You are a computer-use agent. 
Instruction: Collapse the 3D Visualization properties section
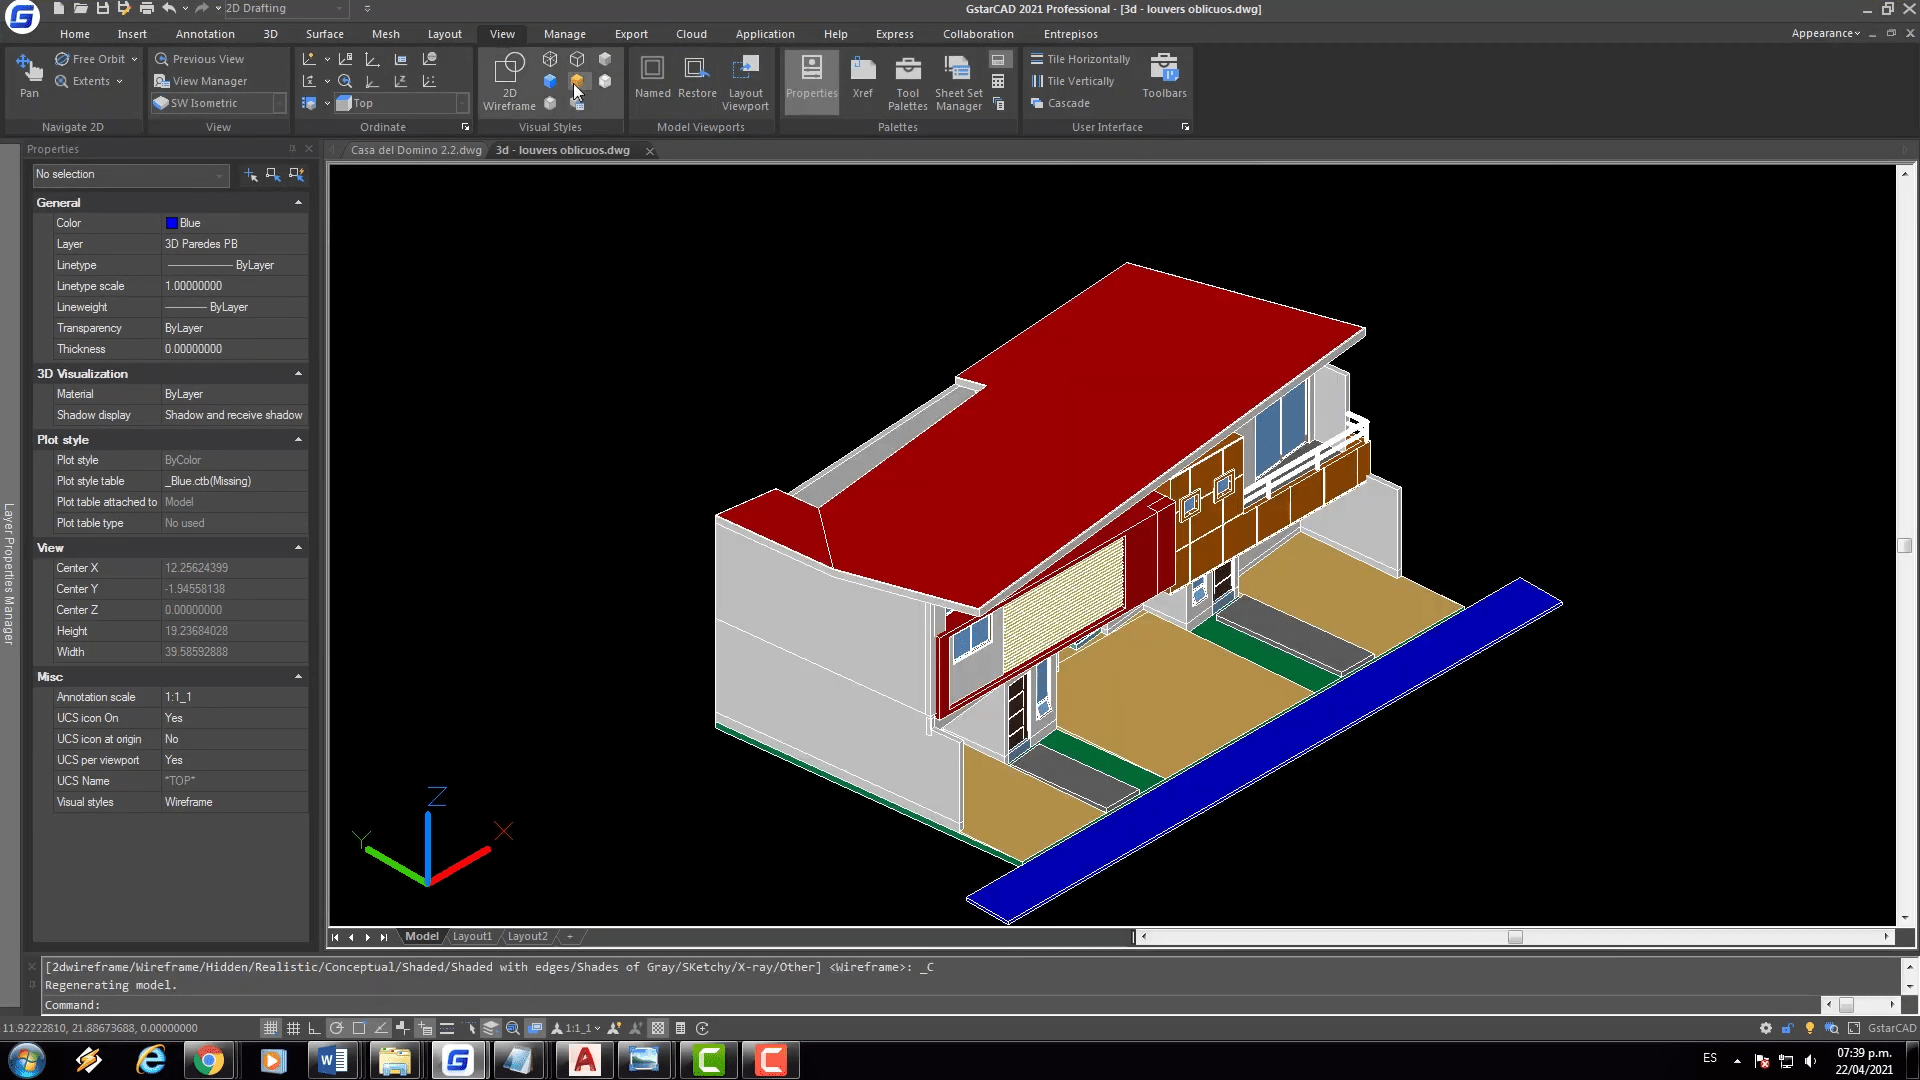coord(297,373)
